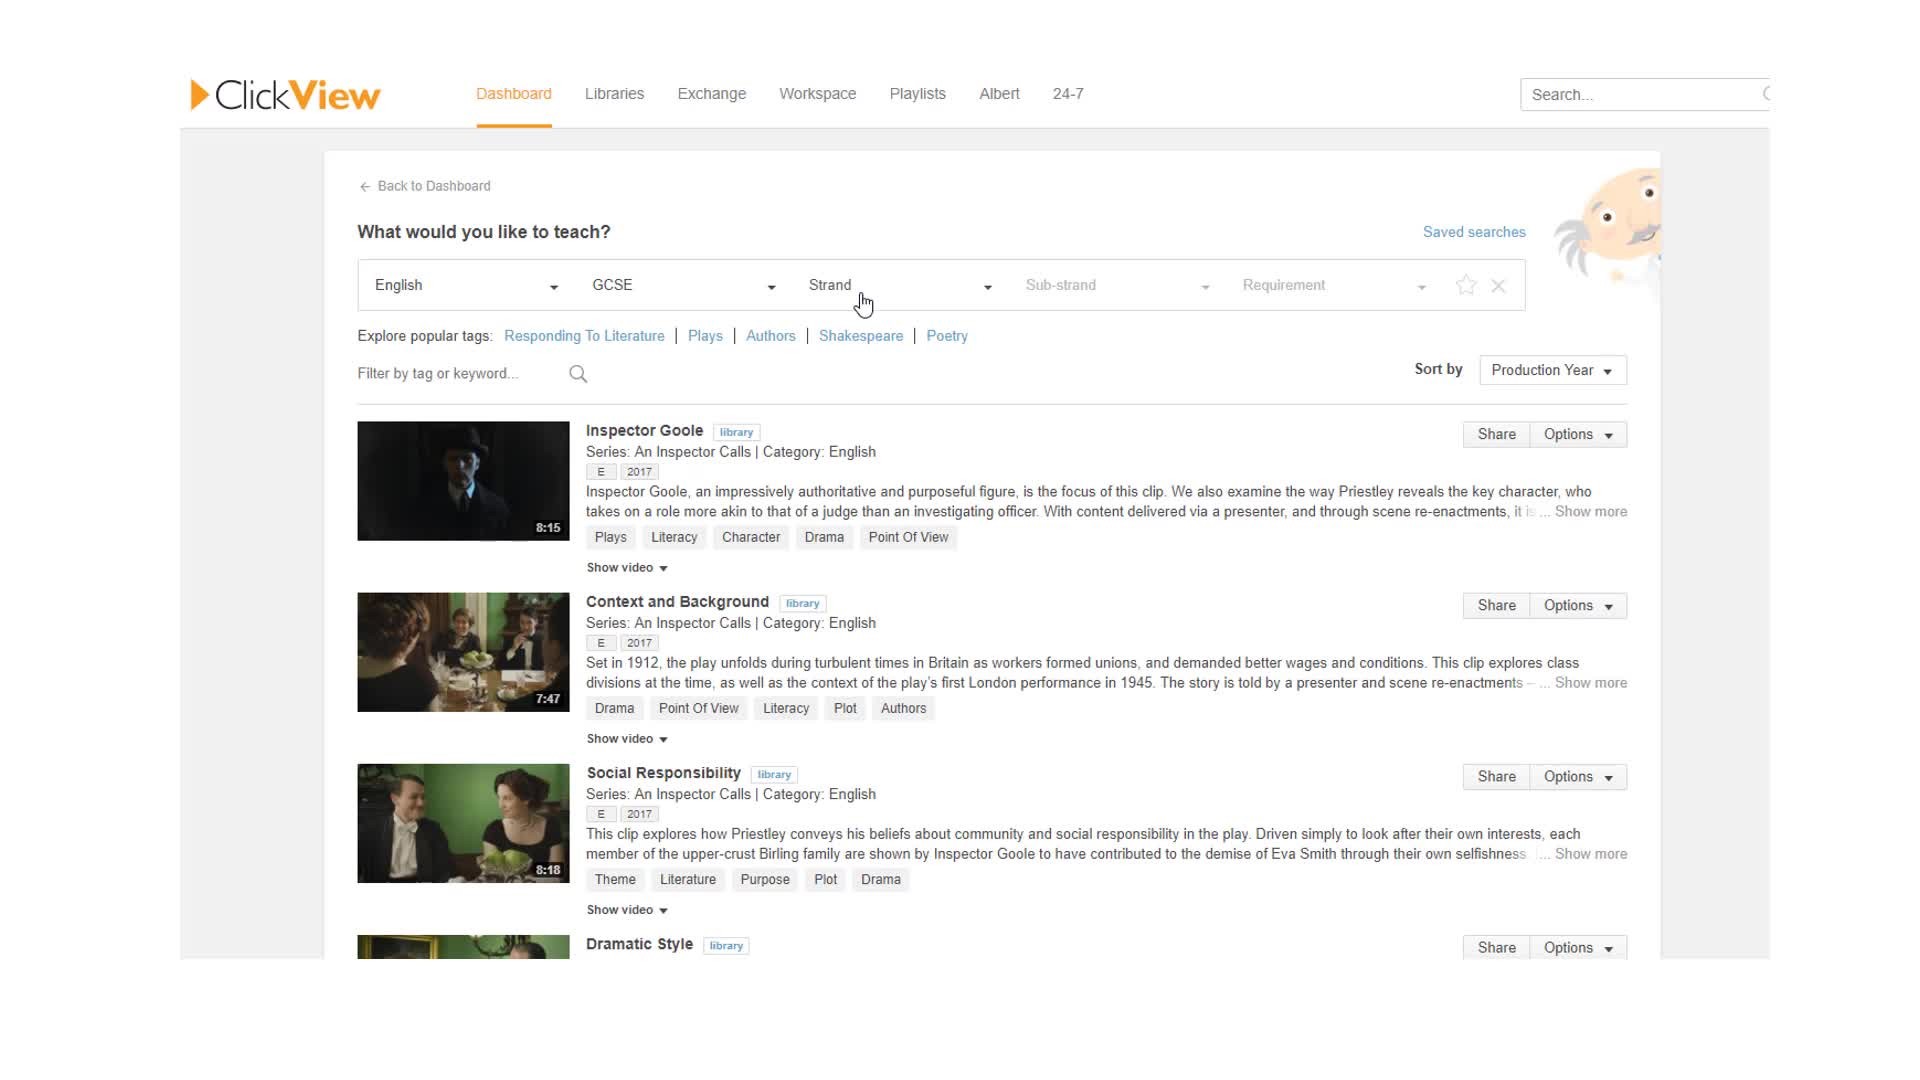The height and width of the screenshot is (1080, 1920).
Task: Show more of Social Responsibility description
Action: pos(1591,854)
